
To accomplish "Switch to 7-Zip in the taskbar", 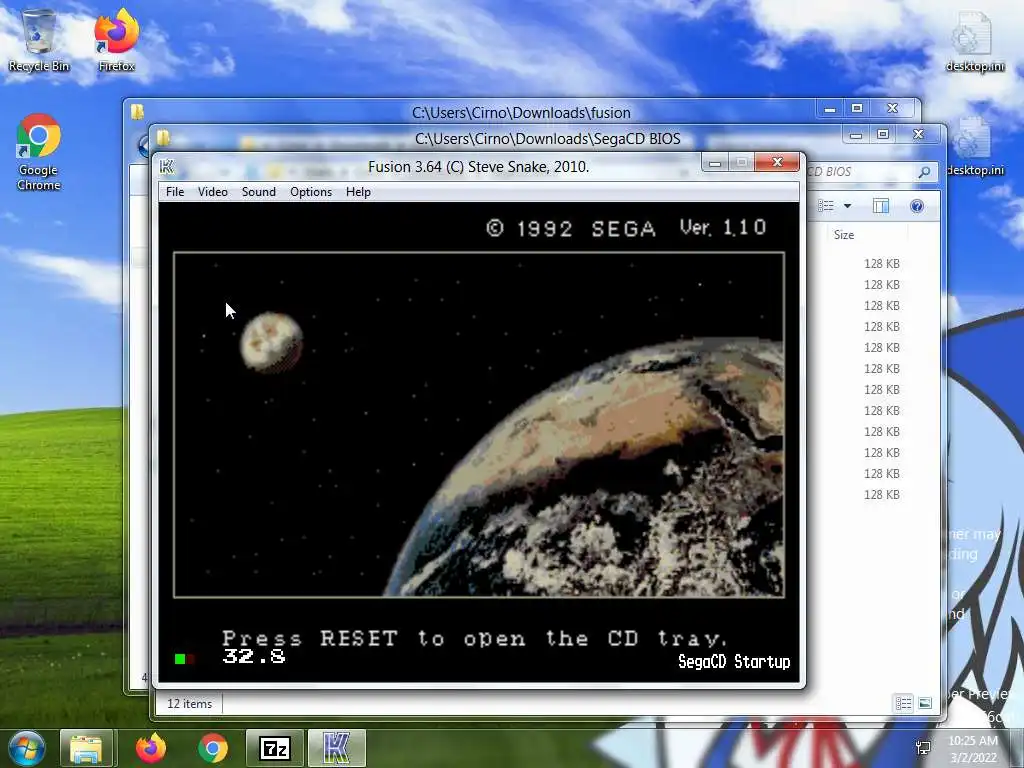I will click(275, 749).
